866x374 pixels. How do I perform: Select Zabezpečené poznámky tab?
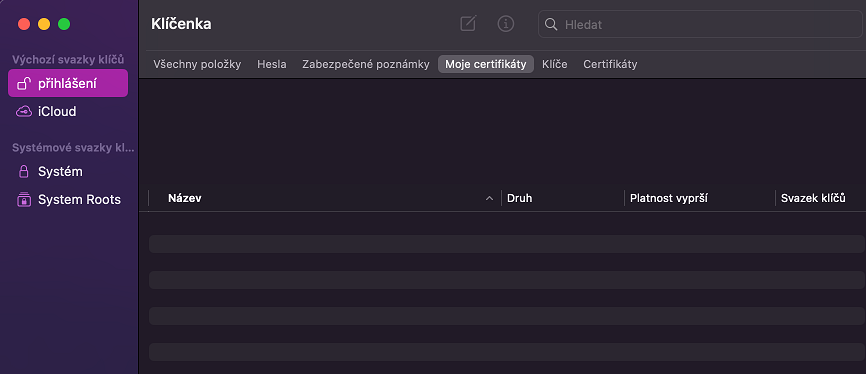tap(366, 64)
